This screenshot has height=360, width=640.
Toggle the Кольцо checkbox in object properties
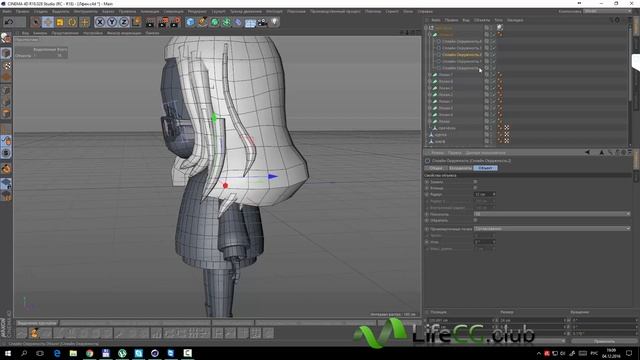pyautogui.click(x=475, y=188)
